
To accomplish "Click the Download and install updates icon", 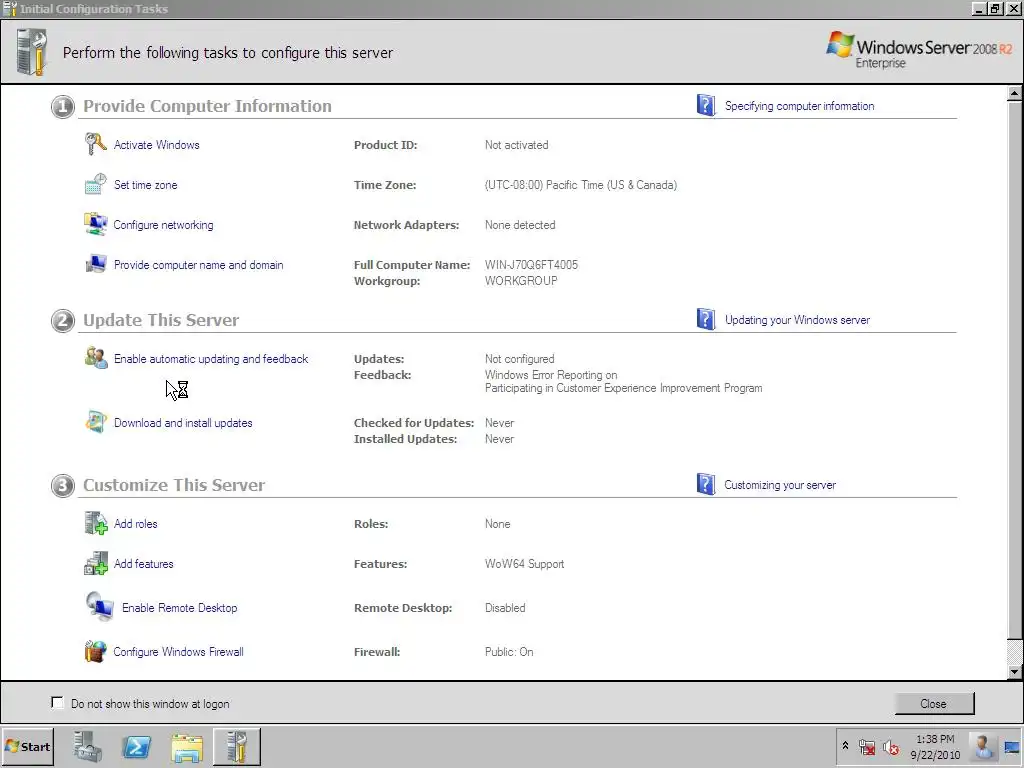I will pyautogui.click(x=96, y=422).
